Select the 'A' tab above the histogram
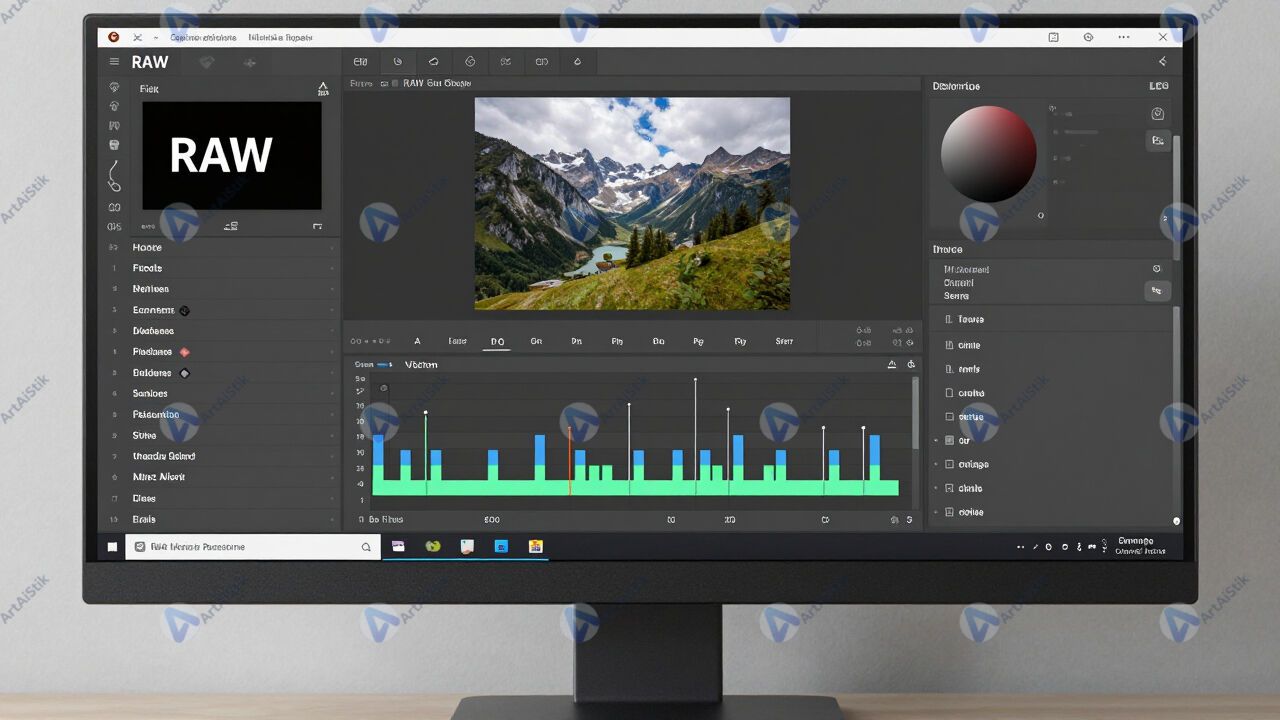 pos(418,342)
